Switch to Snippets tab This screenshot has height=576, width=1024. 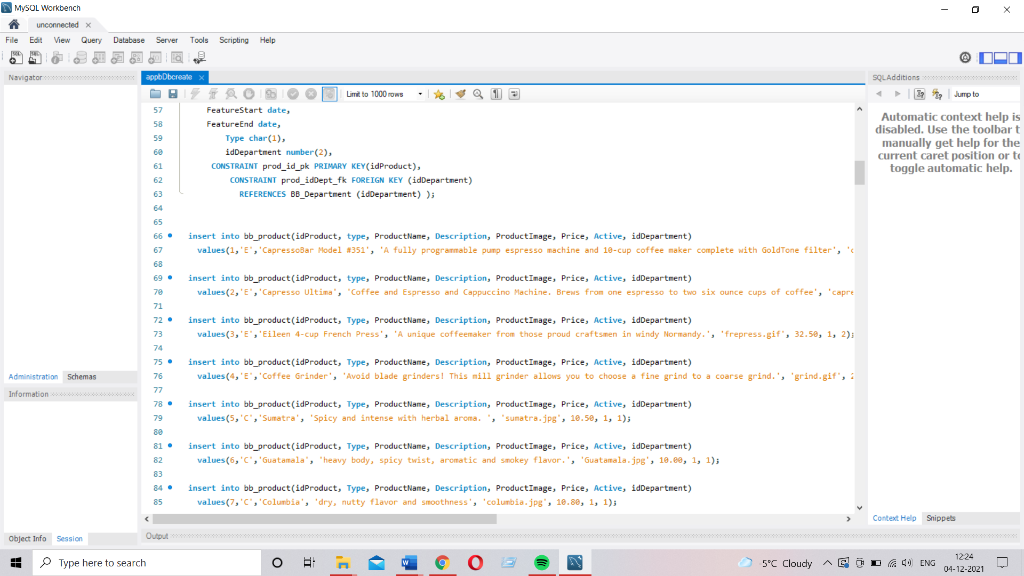(940, 518)
